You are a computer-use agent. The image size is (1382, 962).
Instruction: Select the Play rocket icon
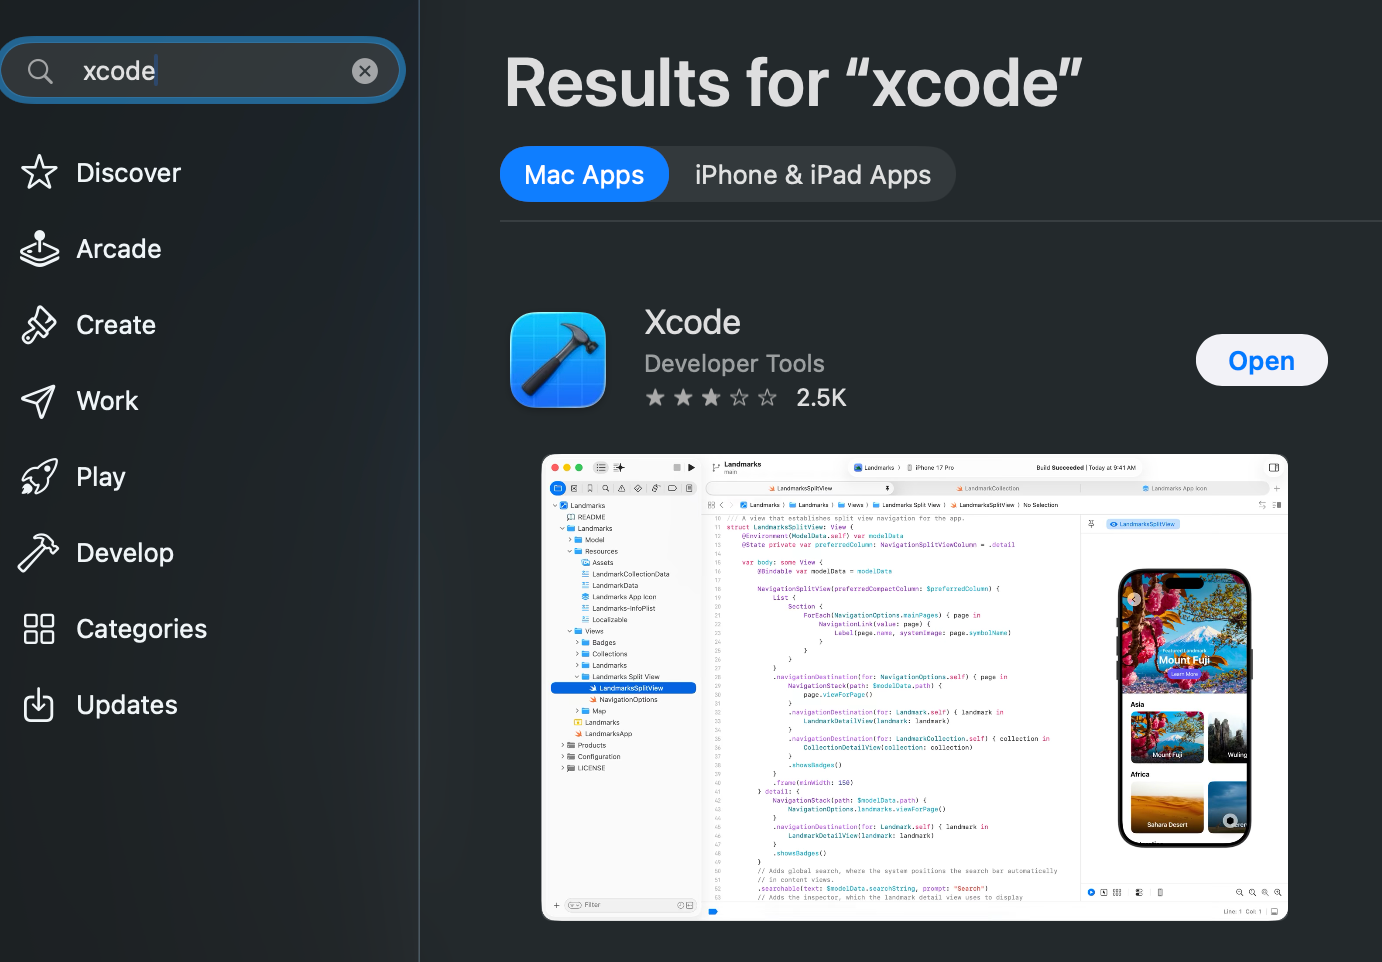(39, 477)
